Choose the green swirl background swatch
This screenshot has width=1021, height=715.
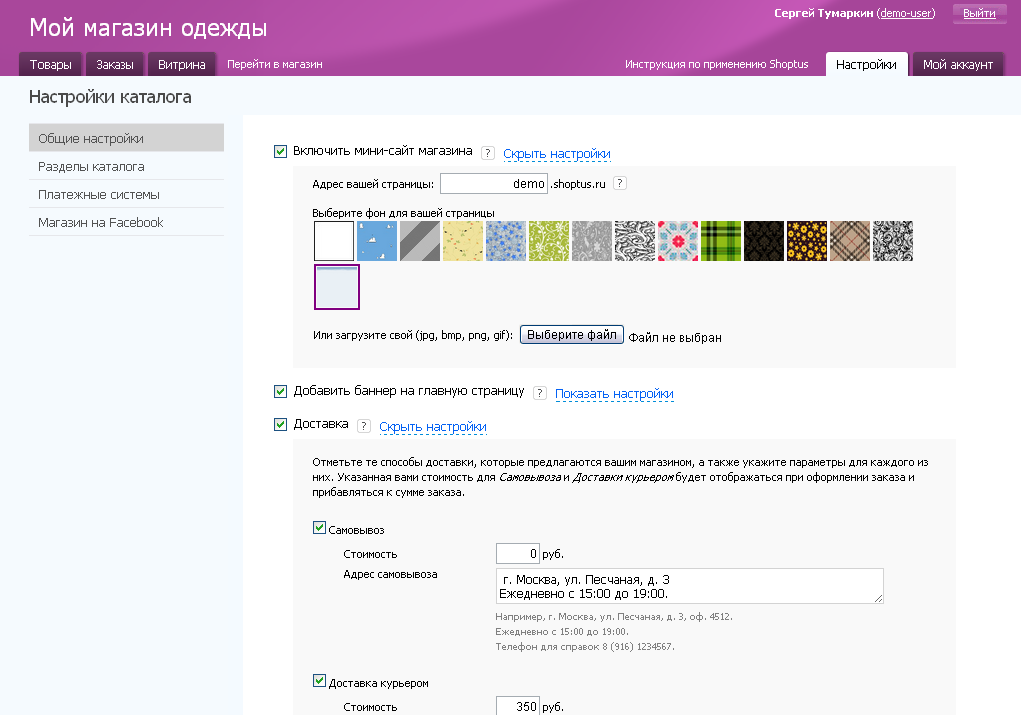[x=549, y=241]
